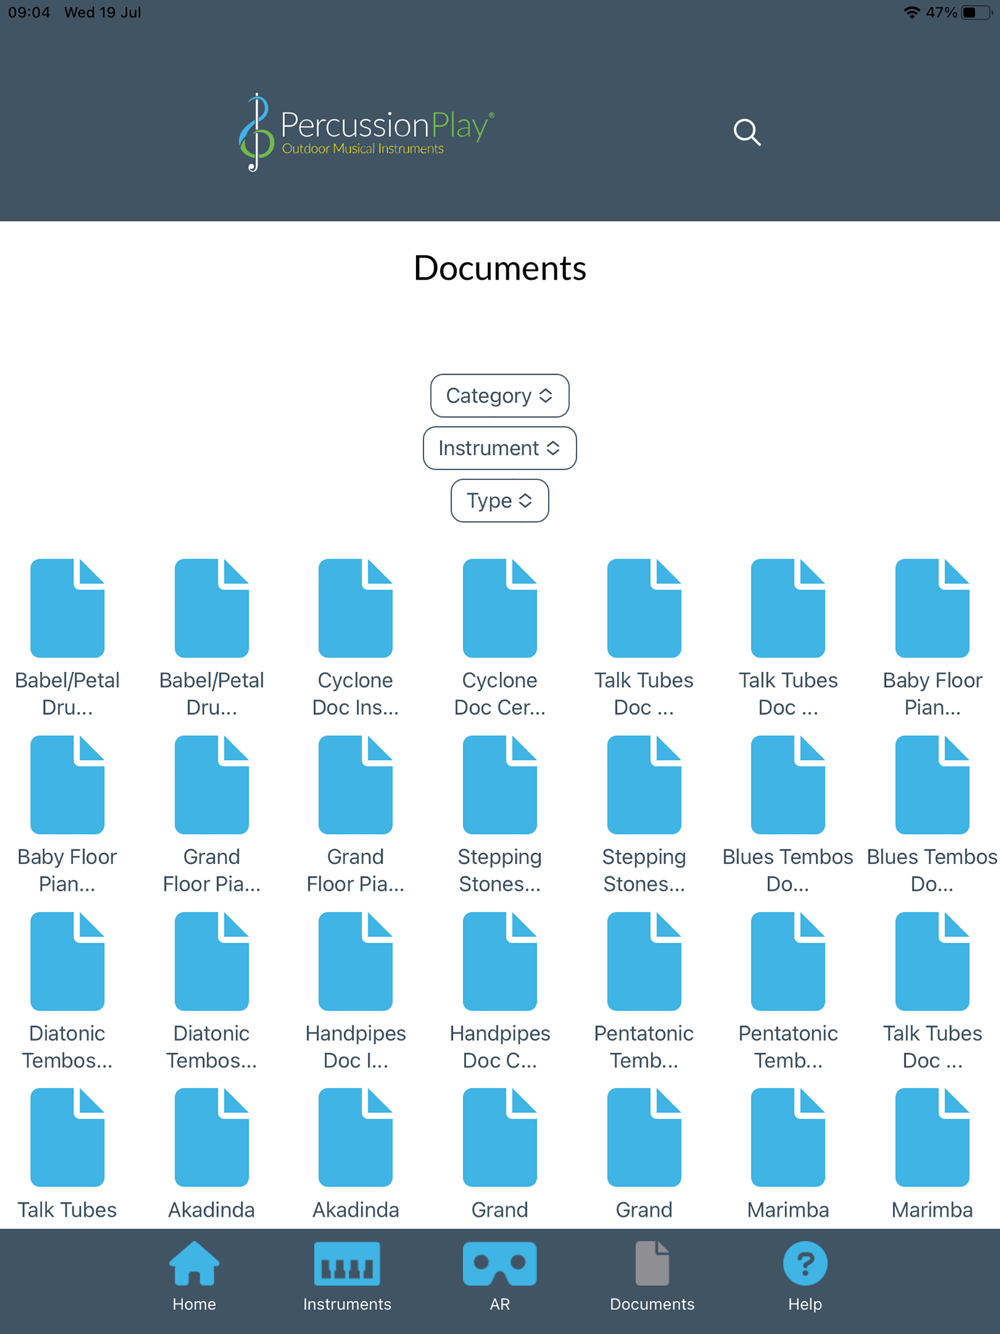Tap the 09:04 clock in status bar
This screenshot has width=1000, height=1334.
(29, 13)
